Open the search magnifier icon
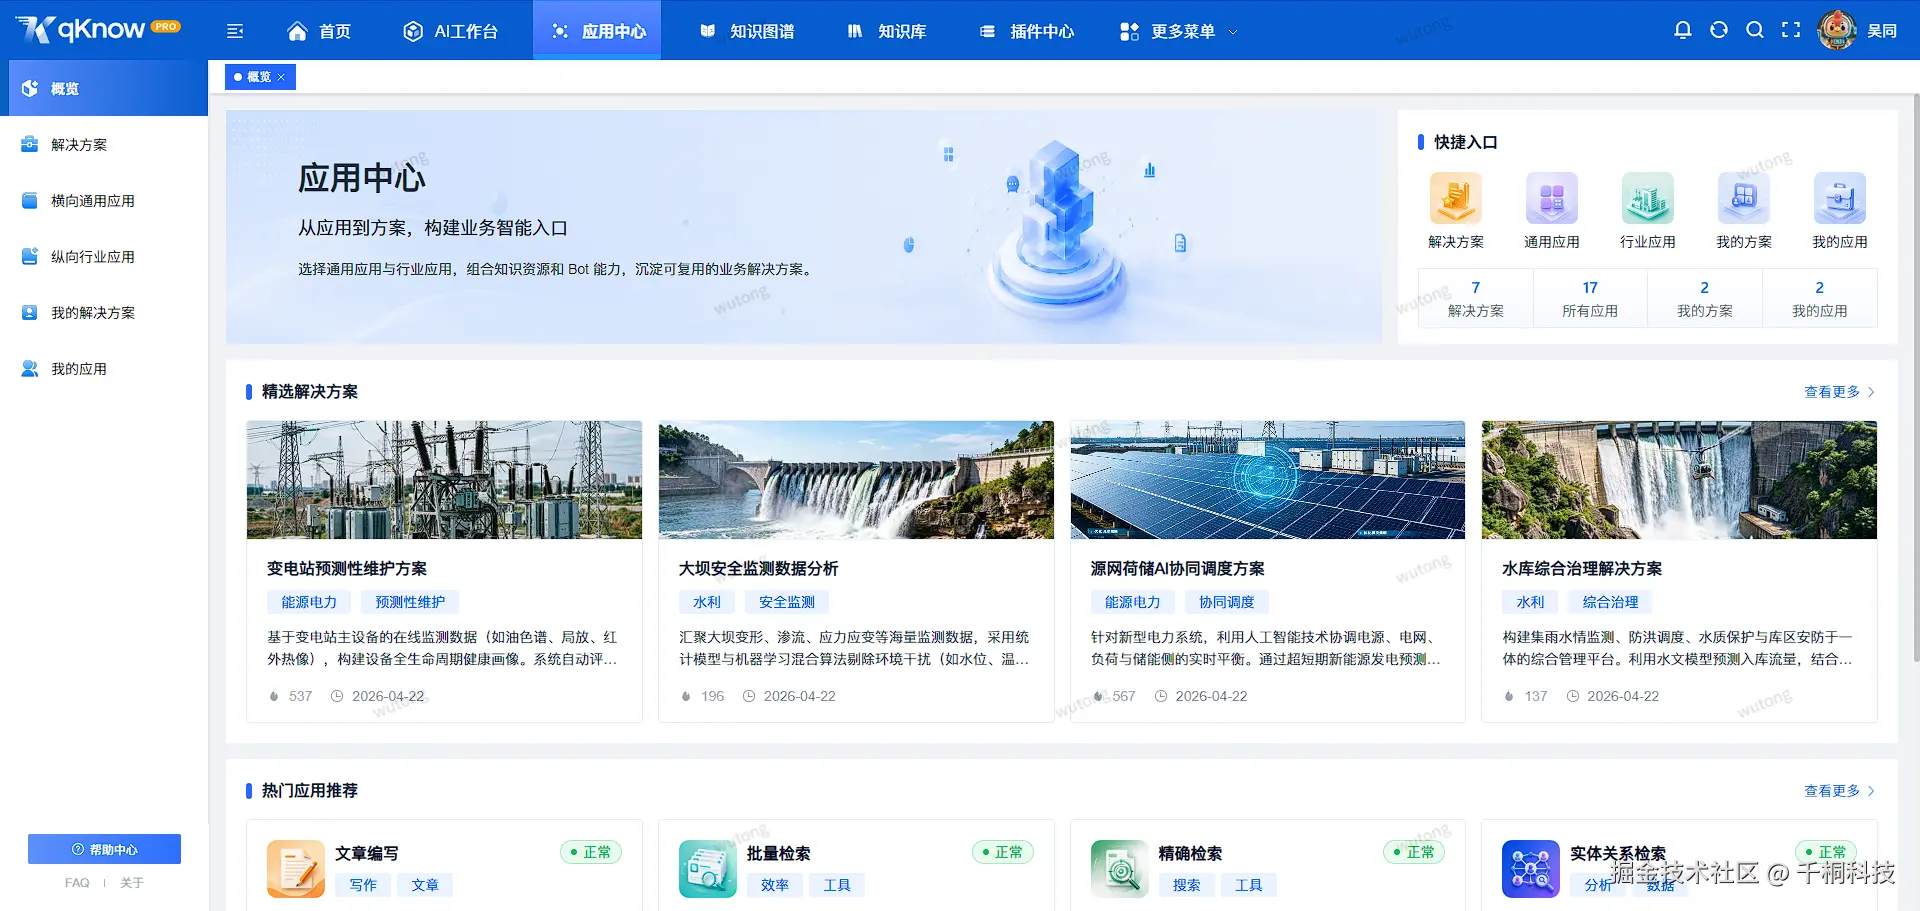 [x=1755, y=30]
